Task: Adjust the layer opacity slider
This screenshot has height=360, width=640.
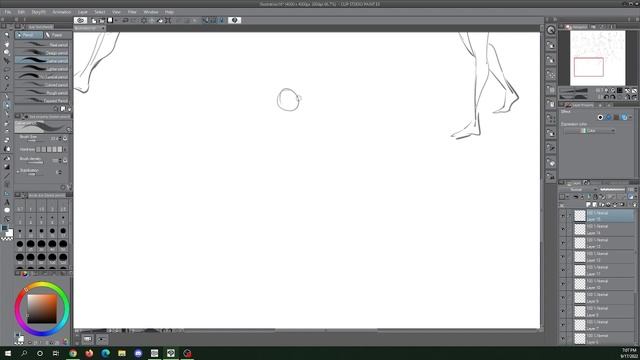Action: click(612, 190)
